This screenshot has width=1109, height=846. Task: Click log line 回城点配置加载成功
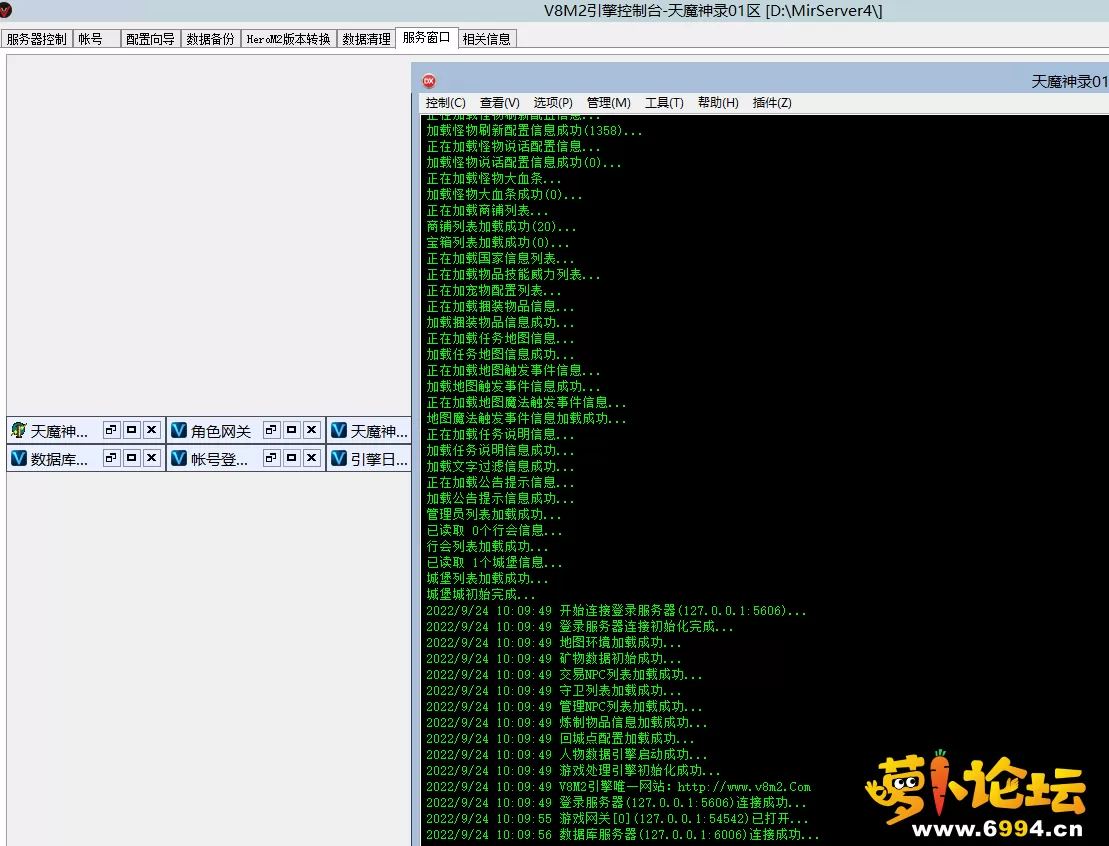tap(560, 739)
